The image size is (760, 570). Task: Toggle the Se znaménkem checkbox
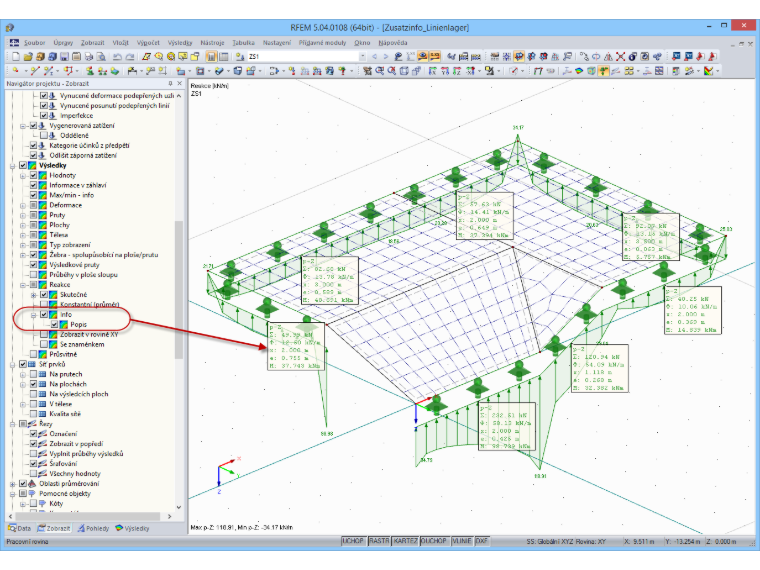(x=44, y=344)
